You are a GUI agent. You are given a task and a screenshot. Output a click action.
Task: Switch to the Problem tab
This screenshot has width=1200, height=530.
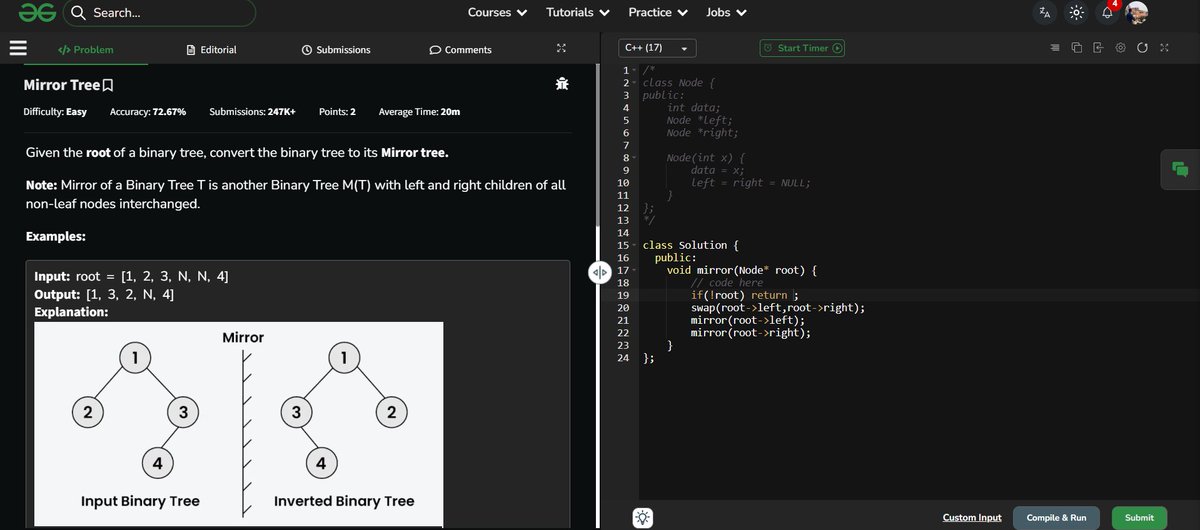[86, 49]
